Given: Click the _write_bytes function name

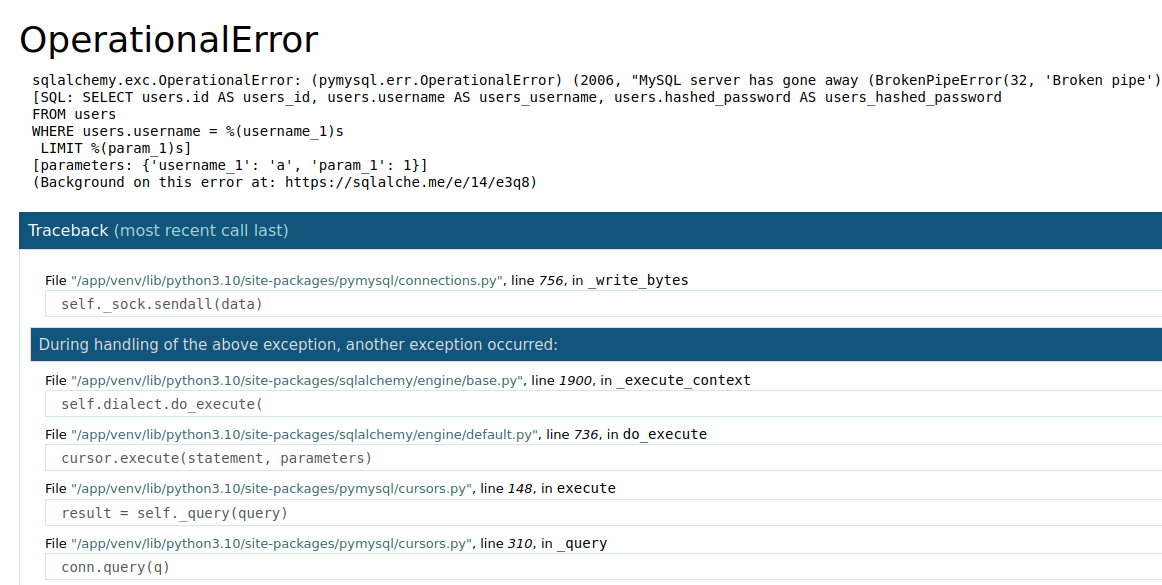Looking at the screenshot, I should 638,280.
